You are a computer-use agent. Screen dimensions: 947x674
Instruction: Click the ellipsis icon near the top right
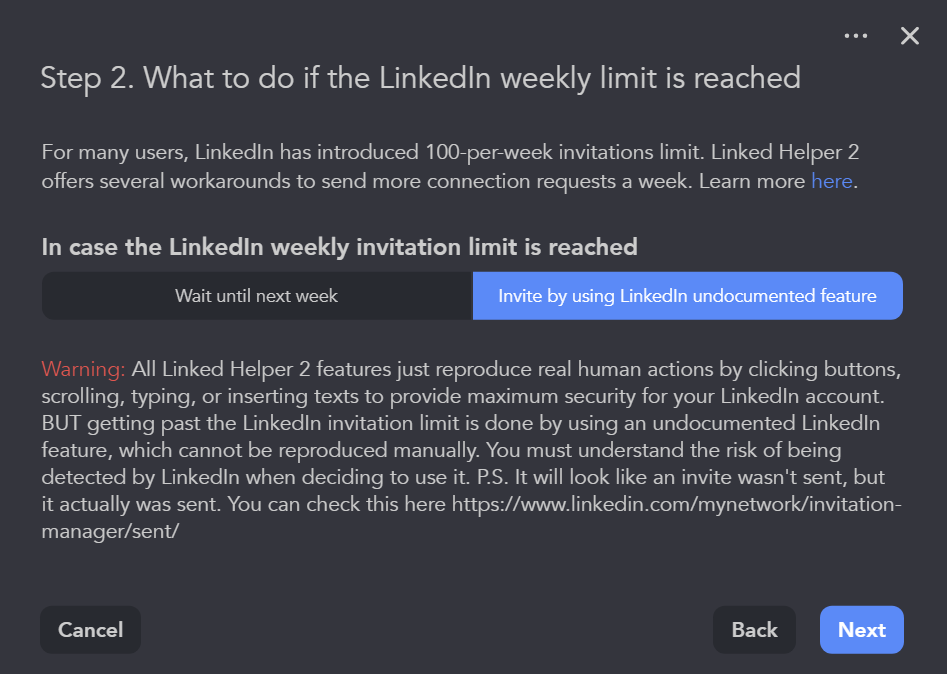coord(856,36)
